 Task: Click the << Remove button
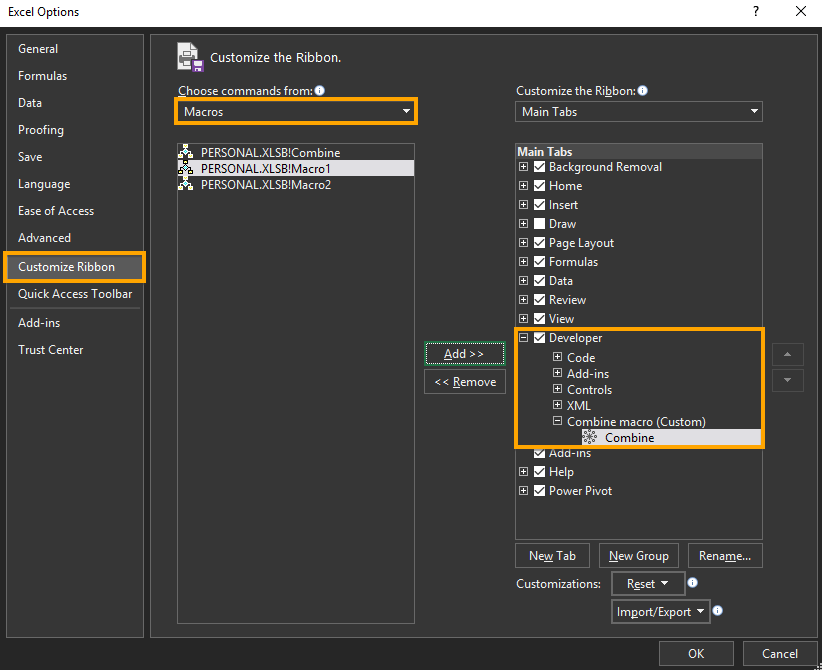pyautogui.click(x=464, y=382)
